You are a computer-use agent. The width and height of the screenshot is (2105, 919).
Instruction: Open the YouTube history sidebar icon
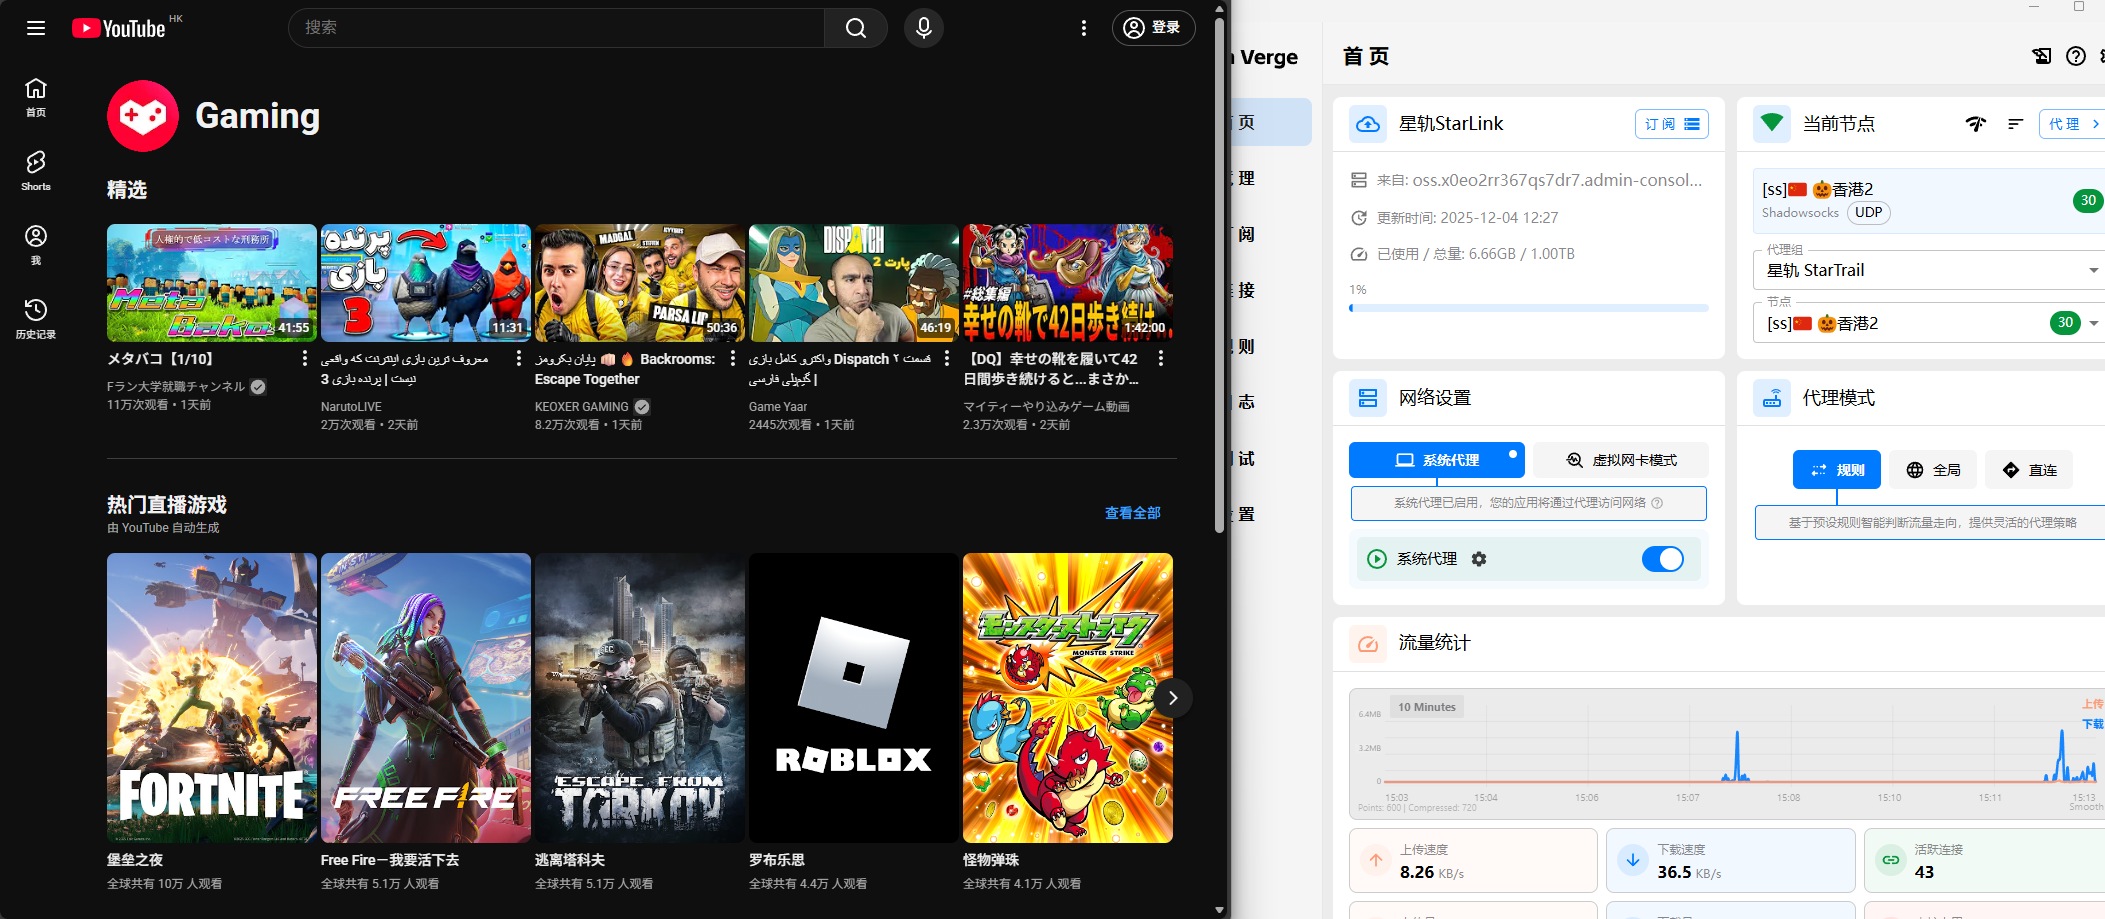[36, 318]
